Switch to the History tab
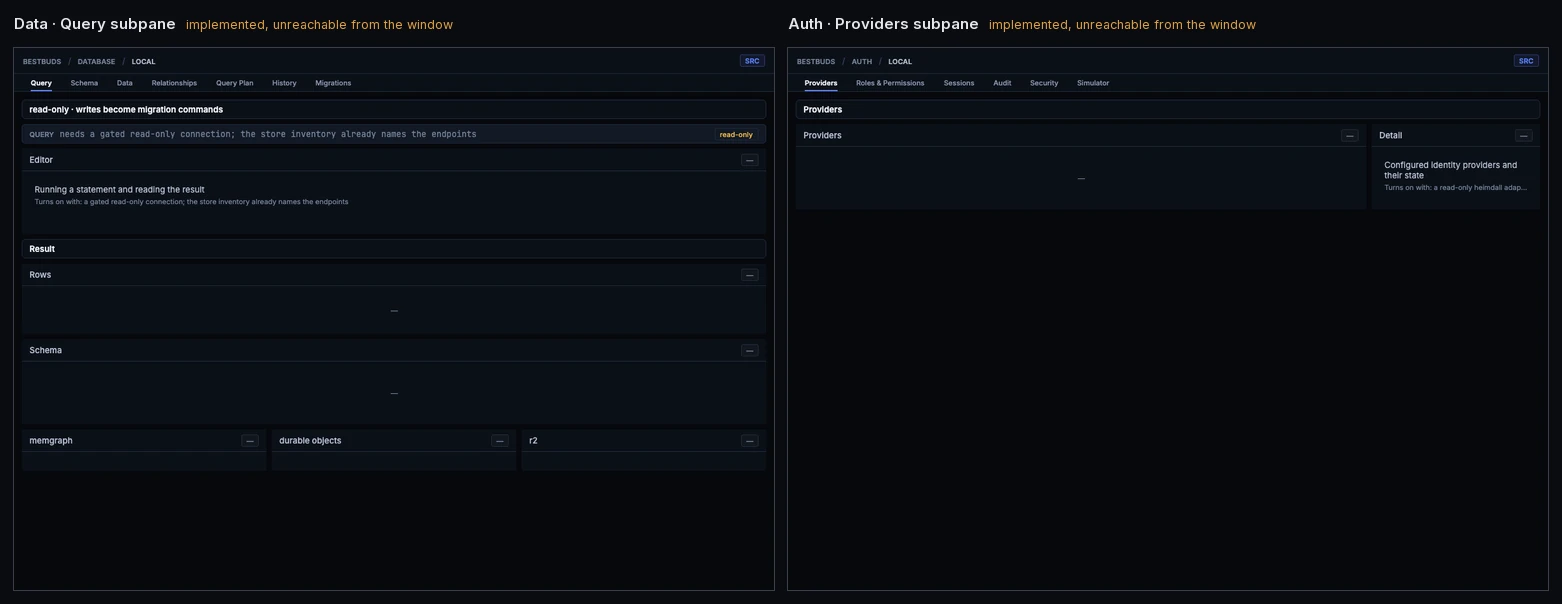Image resolution: width=1562 pixels, height=604 pixels. pyautogui.click(x=284, y=83)
